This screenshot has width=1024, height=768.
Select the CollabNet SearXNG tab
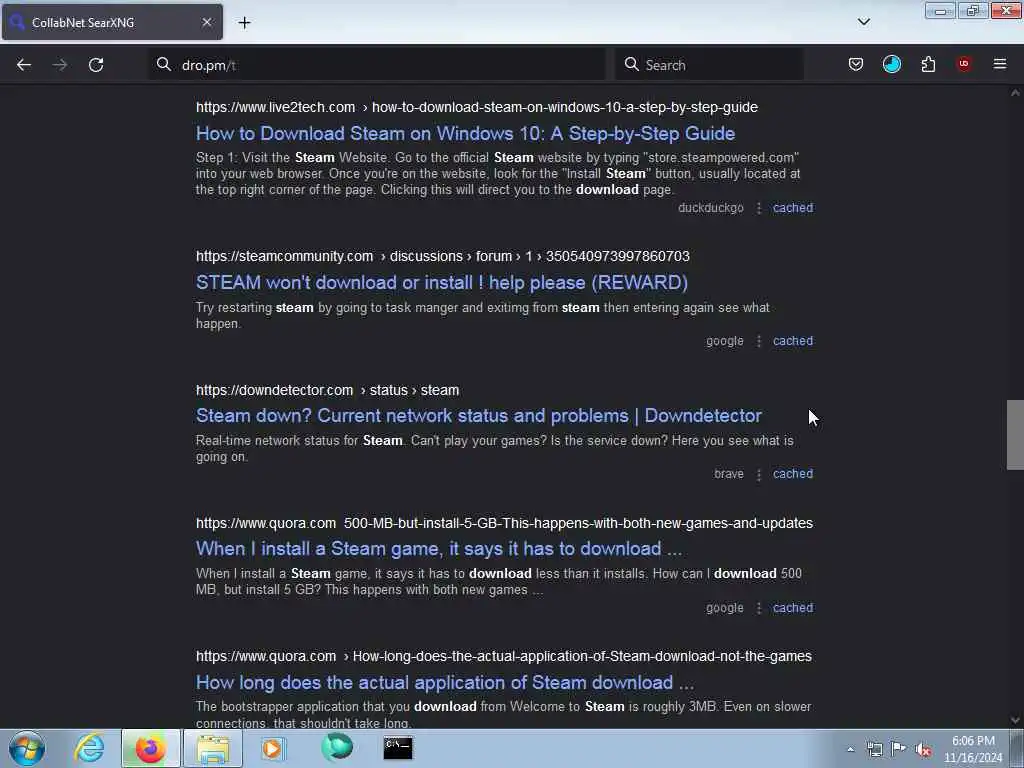[x=112, y=22]
